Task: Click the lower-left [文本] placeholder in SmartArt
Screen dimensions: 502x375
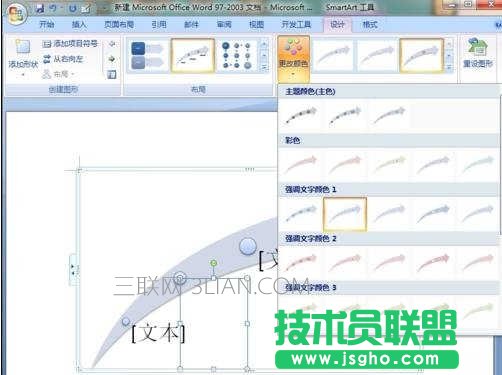Action: [158, 333]
